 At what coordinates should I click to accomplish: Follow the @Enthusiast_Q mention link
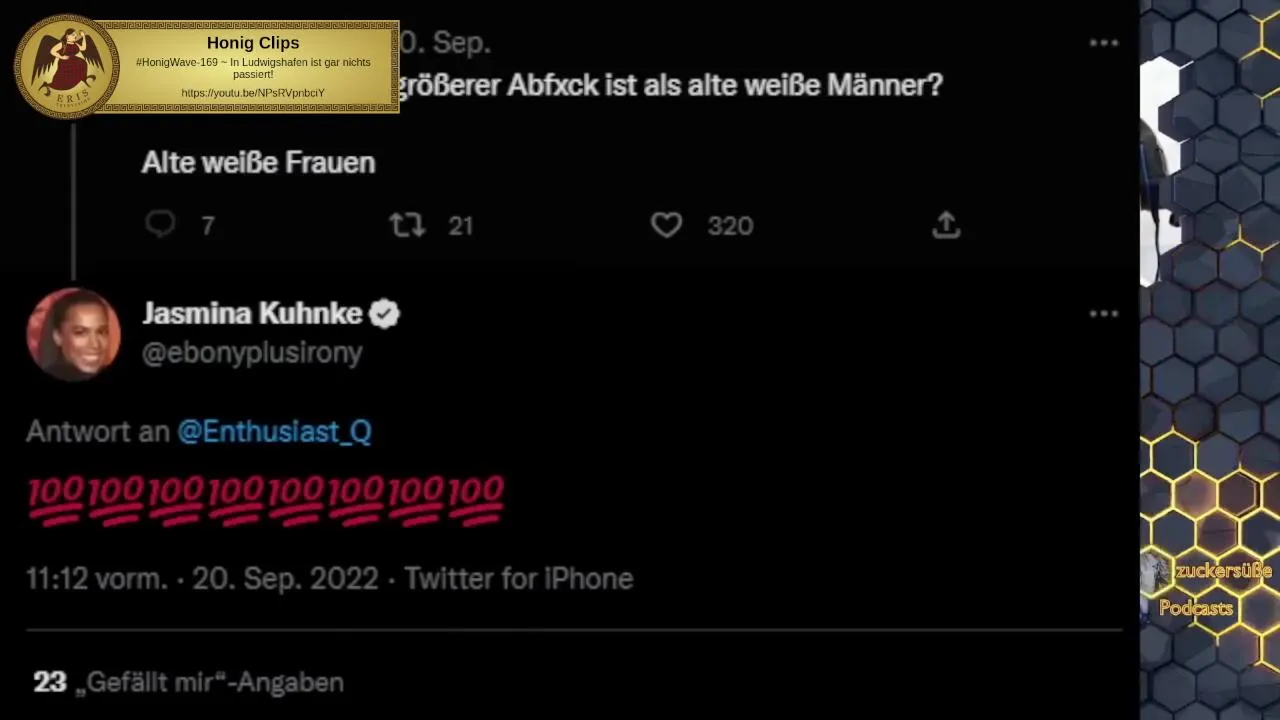point(274,432)
